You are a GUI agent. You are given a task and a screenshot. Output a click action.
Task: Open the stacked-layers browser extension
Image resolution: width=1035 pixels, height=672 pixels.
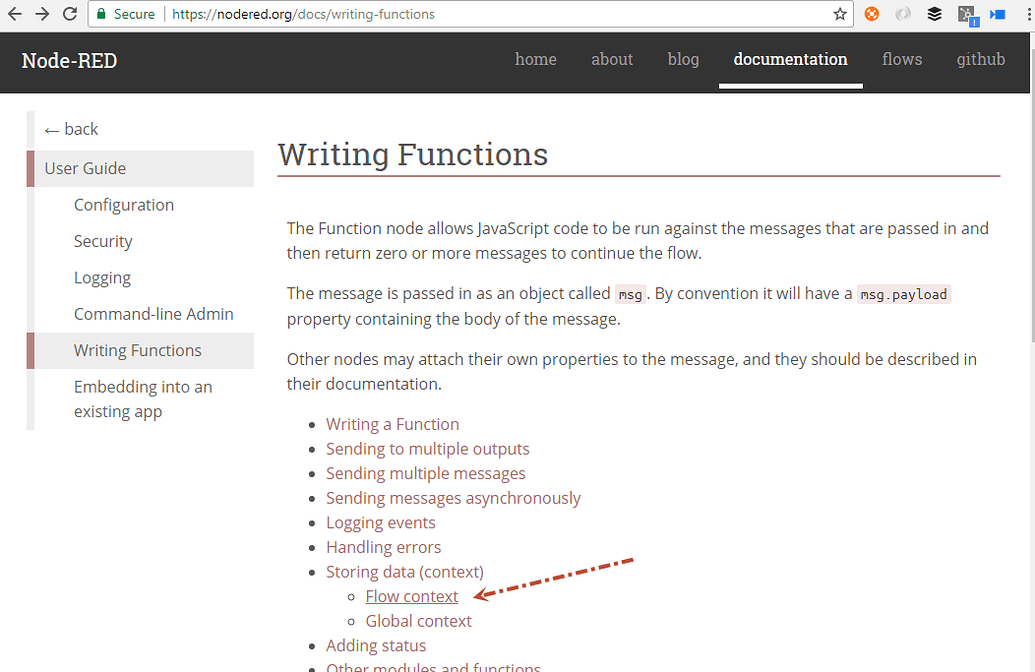934,14
